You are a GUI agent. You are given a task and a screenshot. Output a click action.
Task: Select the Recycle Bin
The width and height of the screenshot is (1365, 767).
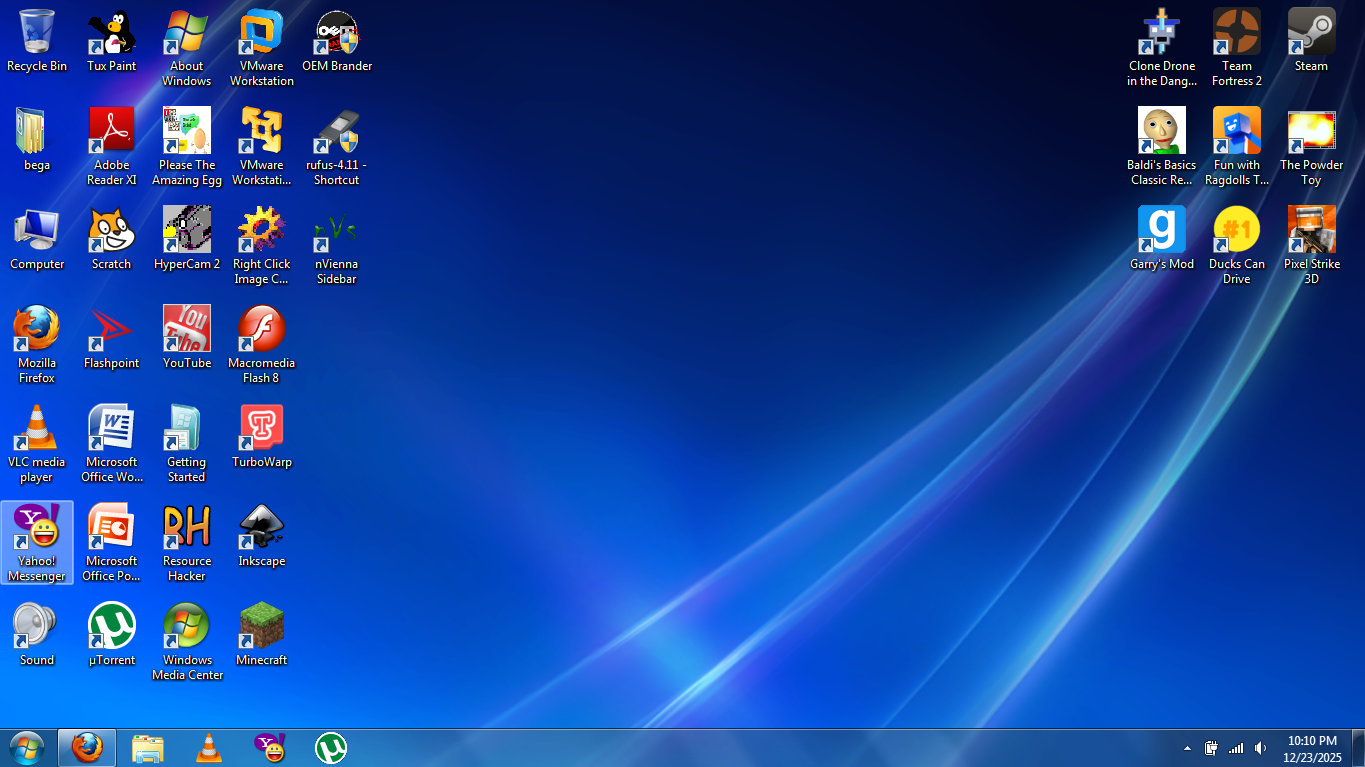pos(37,34)
